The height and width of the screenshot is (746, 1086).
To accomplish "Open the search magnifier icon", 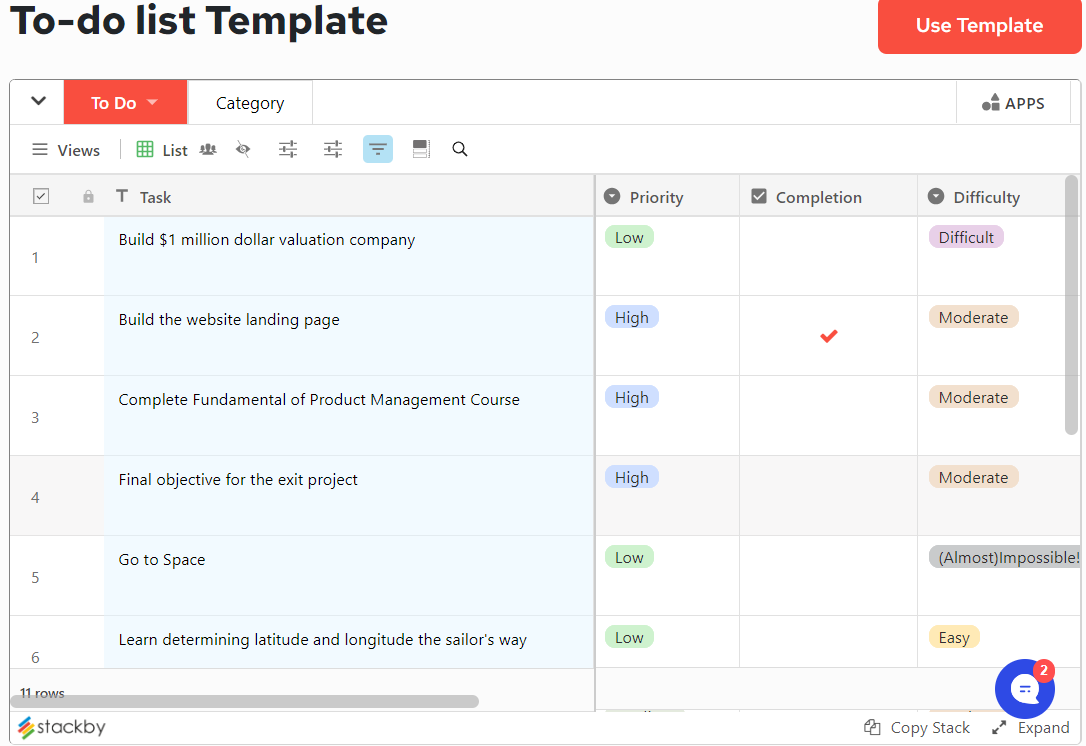I will tap(460, 149).
